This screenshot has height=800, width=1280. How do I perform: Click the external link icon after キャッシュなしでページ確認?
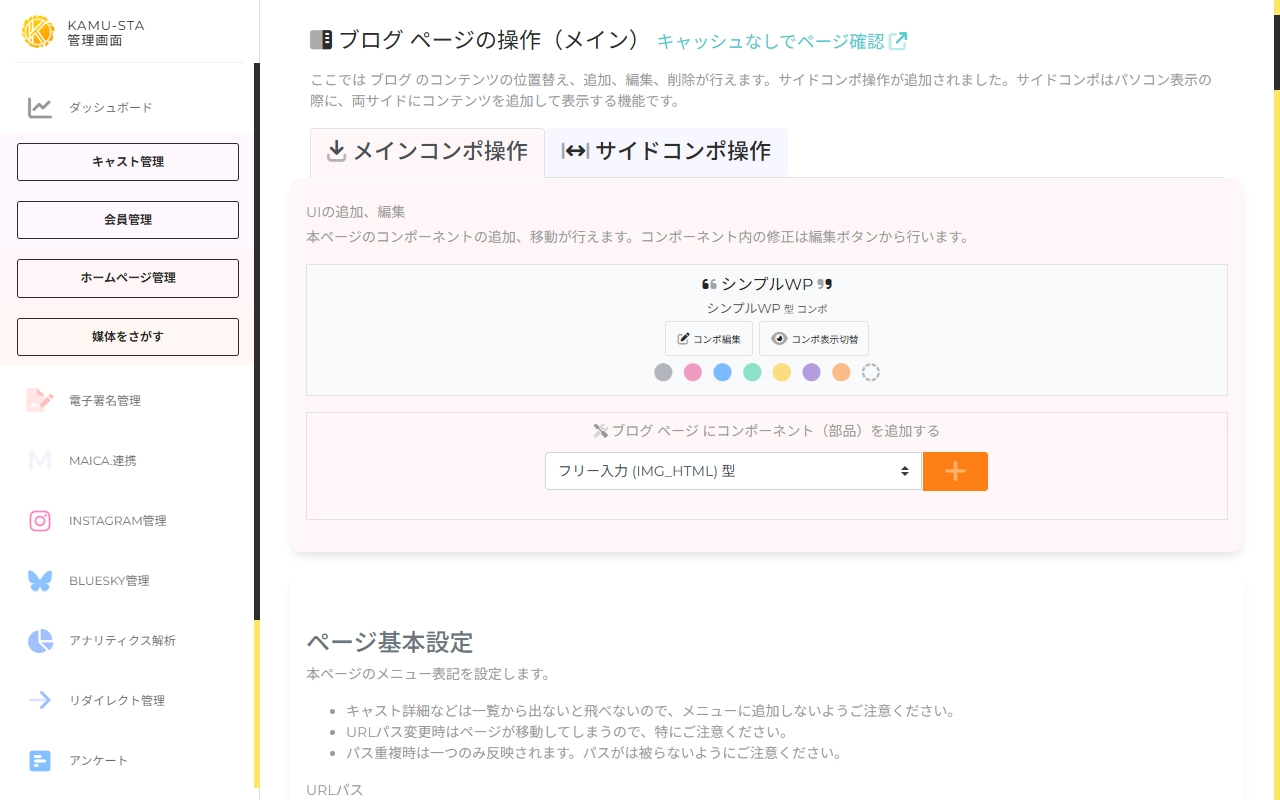(x=898, y=41)
